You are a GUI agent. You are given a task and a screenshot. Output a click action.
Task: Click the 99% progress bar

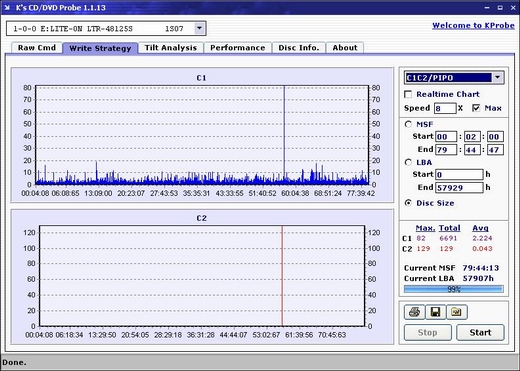454,289
